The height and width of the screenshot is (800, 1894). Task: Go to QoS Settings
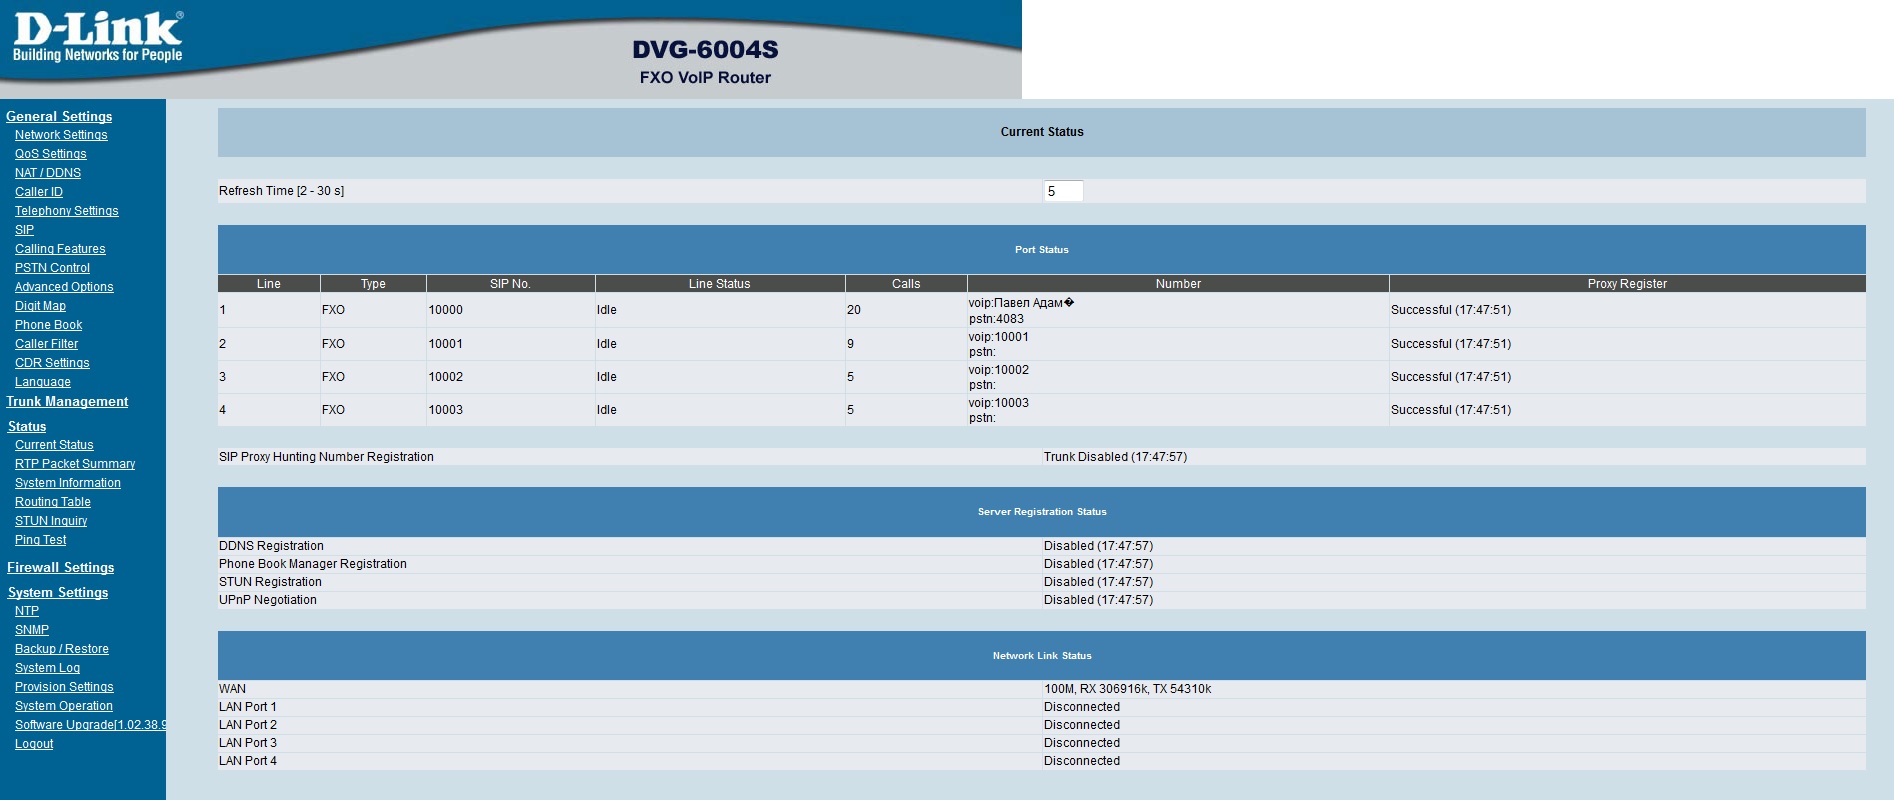coord(50,154)
